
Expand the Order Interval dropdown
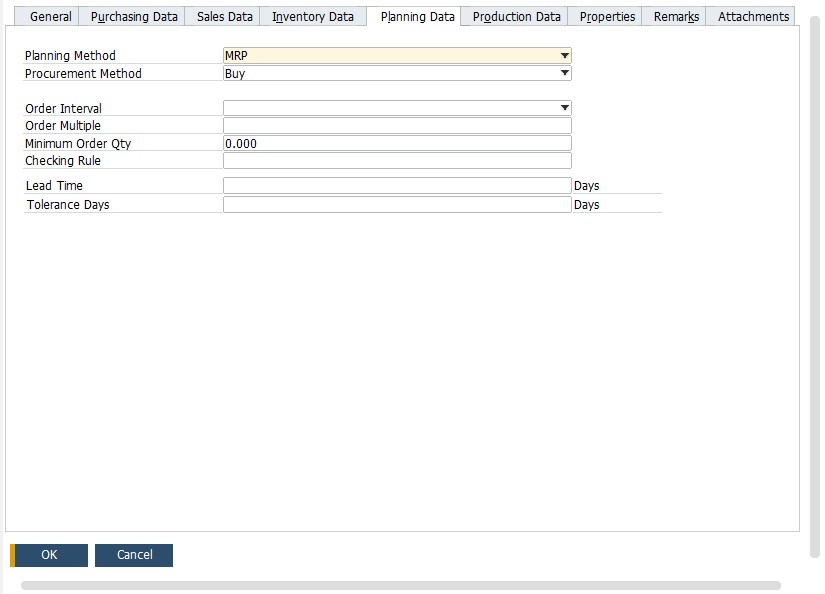pos(565,107)
